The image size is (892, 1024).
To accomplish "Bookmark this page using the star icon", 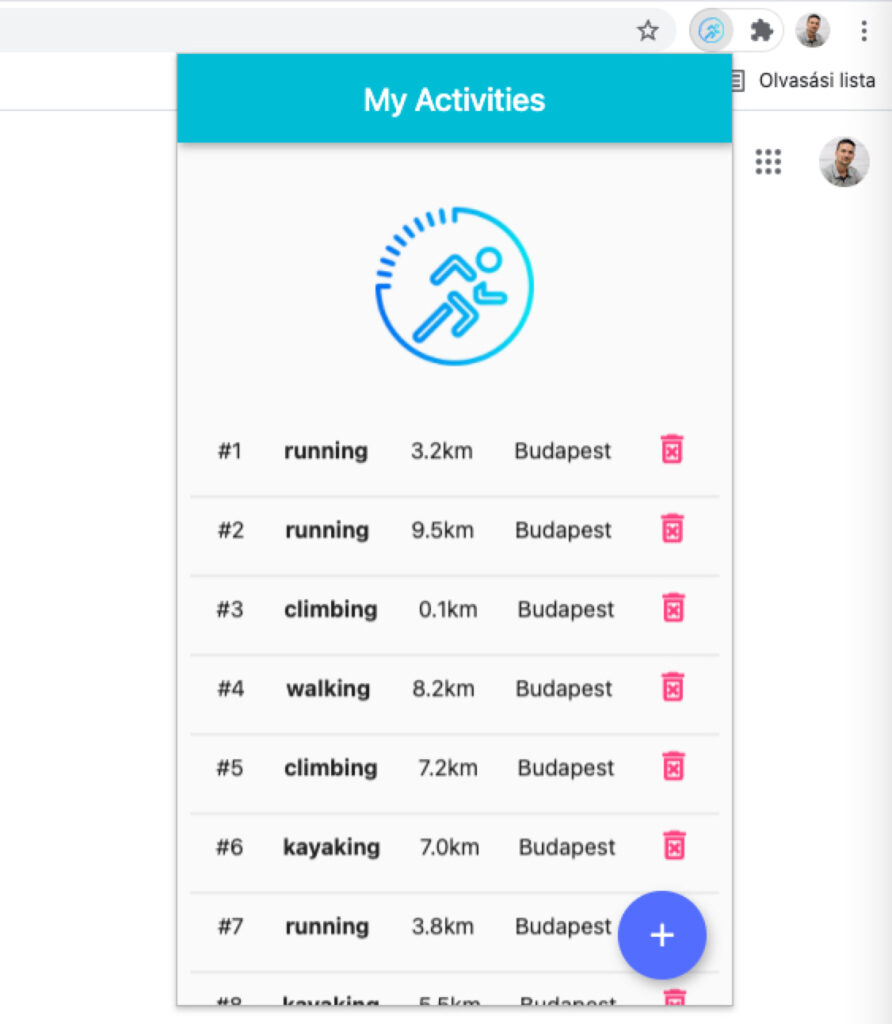I will [647, 30].
